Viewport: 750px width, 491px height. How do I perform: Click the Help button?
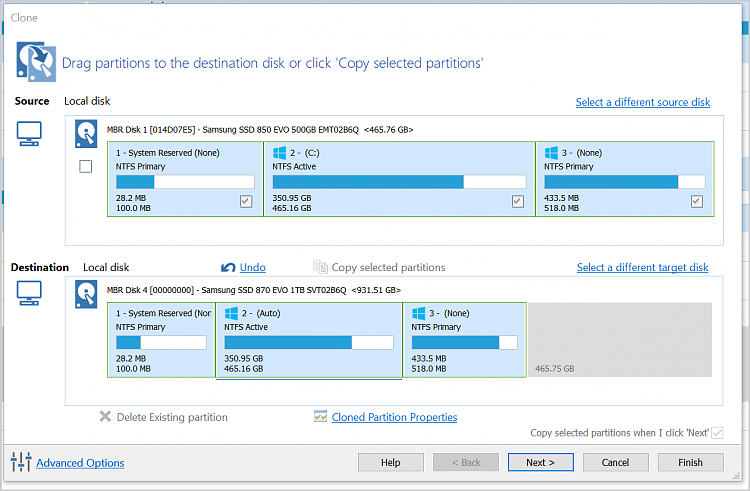[x=391, y=462]
